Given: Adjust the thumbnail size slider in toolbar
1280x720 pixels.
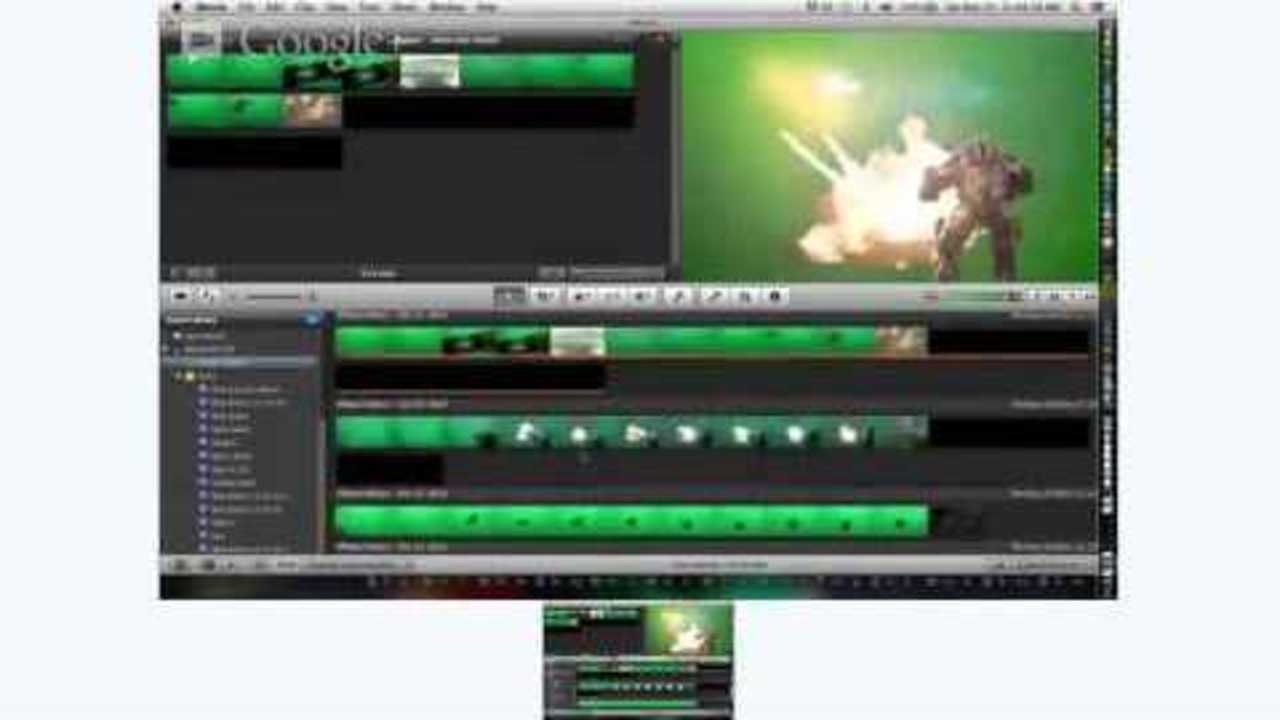Looking at the screenshot, I should (x=274, y=296).
